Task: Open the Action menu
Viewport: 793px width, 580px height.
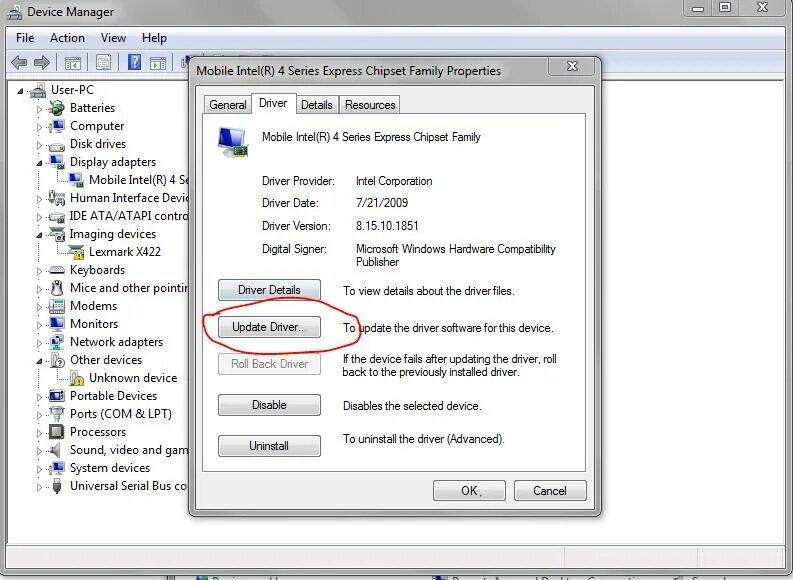Action: click(x=67, y=38)
